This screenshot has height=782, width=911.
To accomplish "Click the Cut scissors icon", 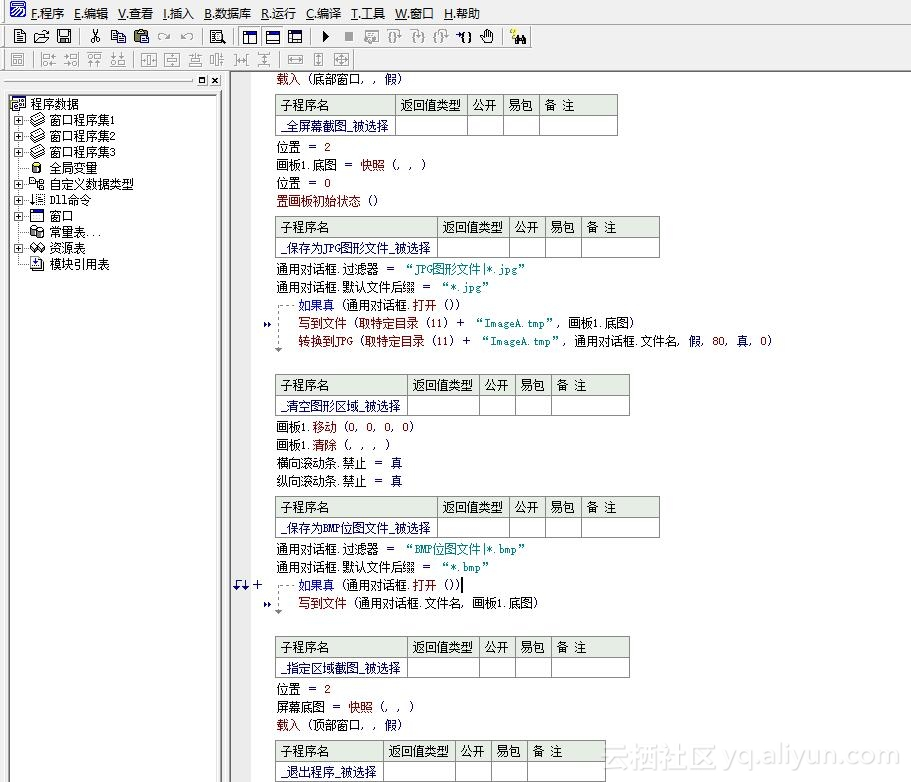I will [x=95, y=37].
